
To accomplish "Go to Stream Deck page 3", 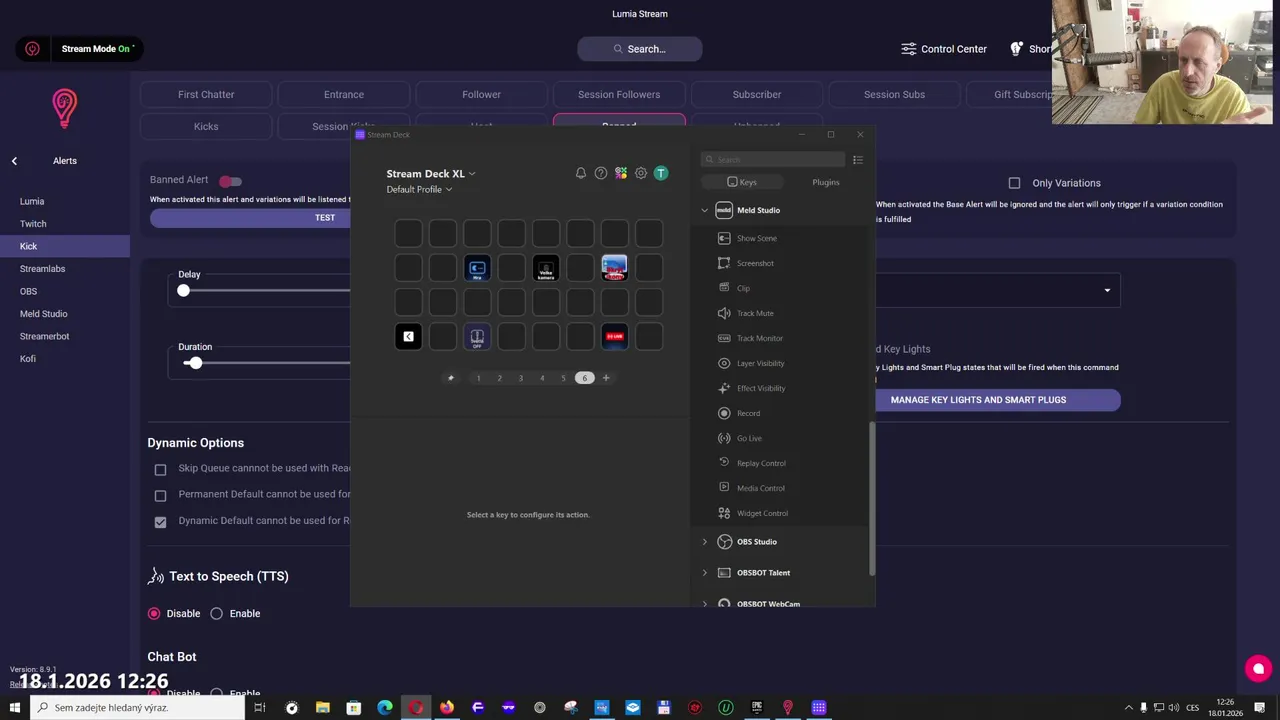I will (x=521, y=378).
